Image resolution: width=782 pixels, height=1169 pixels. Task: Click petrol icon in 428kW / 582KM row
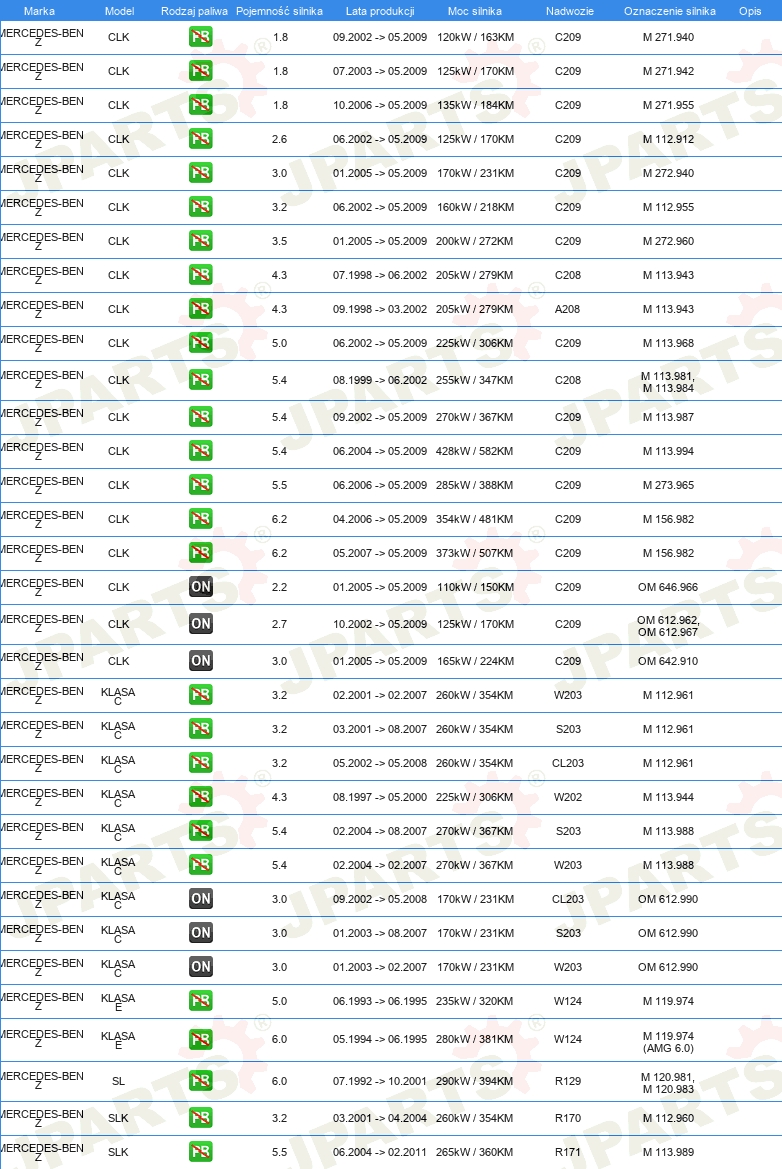pyautogui.click(x=201, y=451)
